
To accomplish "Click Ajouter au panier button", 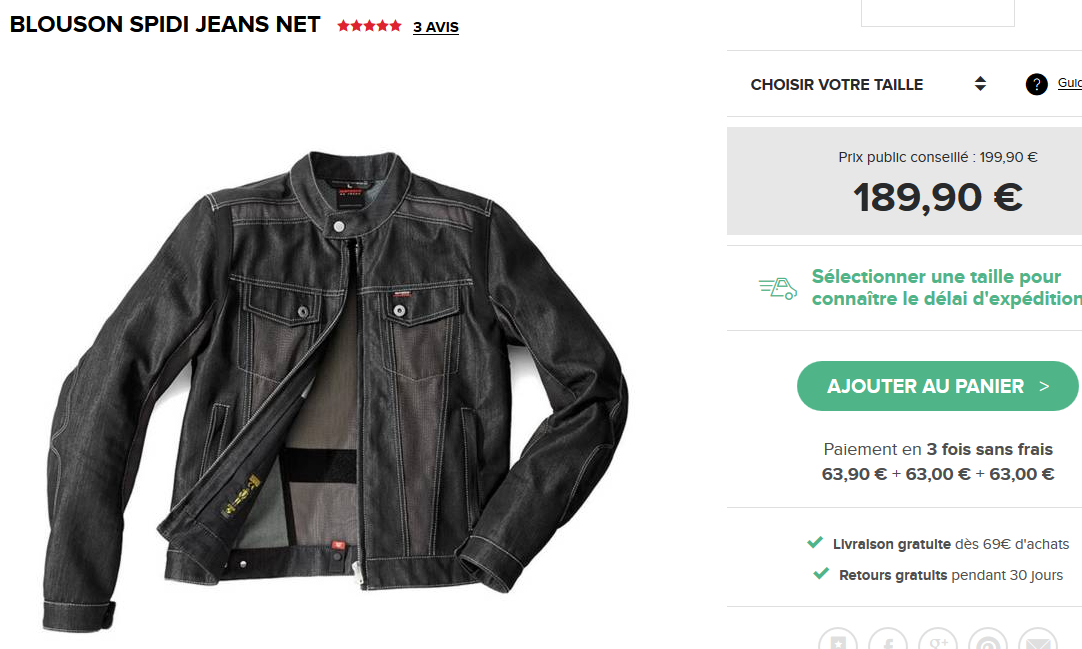I will (x=937, y=386).
